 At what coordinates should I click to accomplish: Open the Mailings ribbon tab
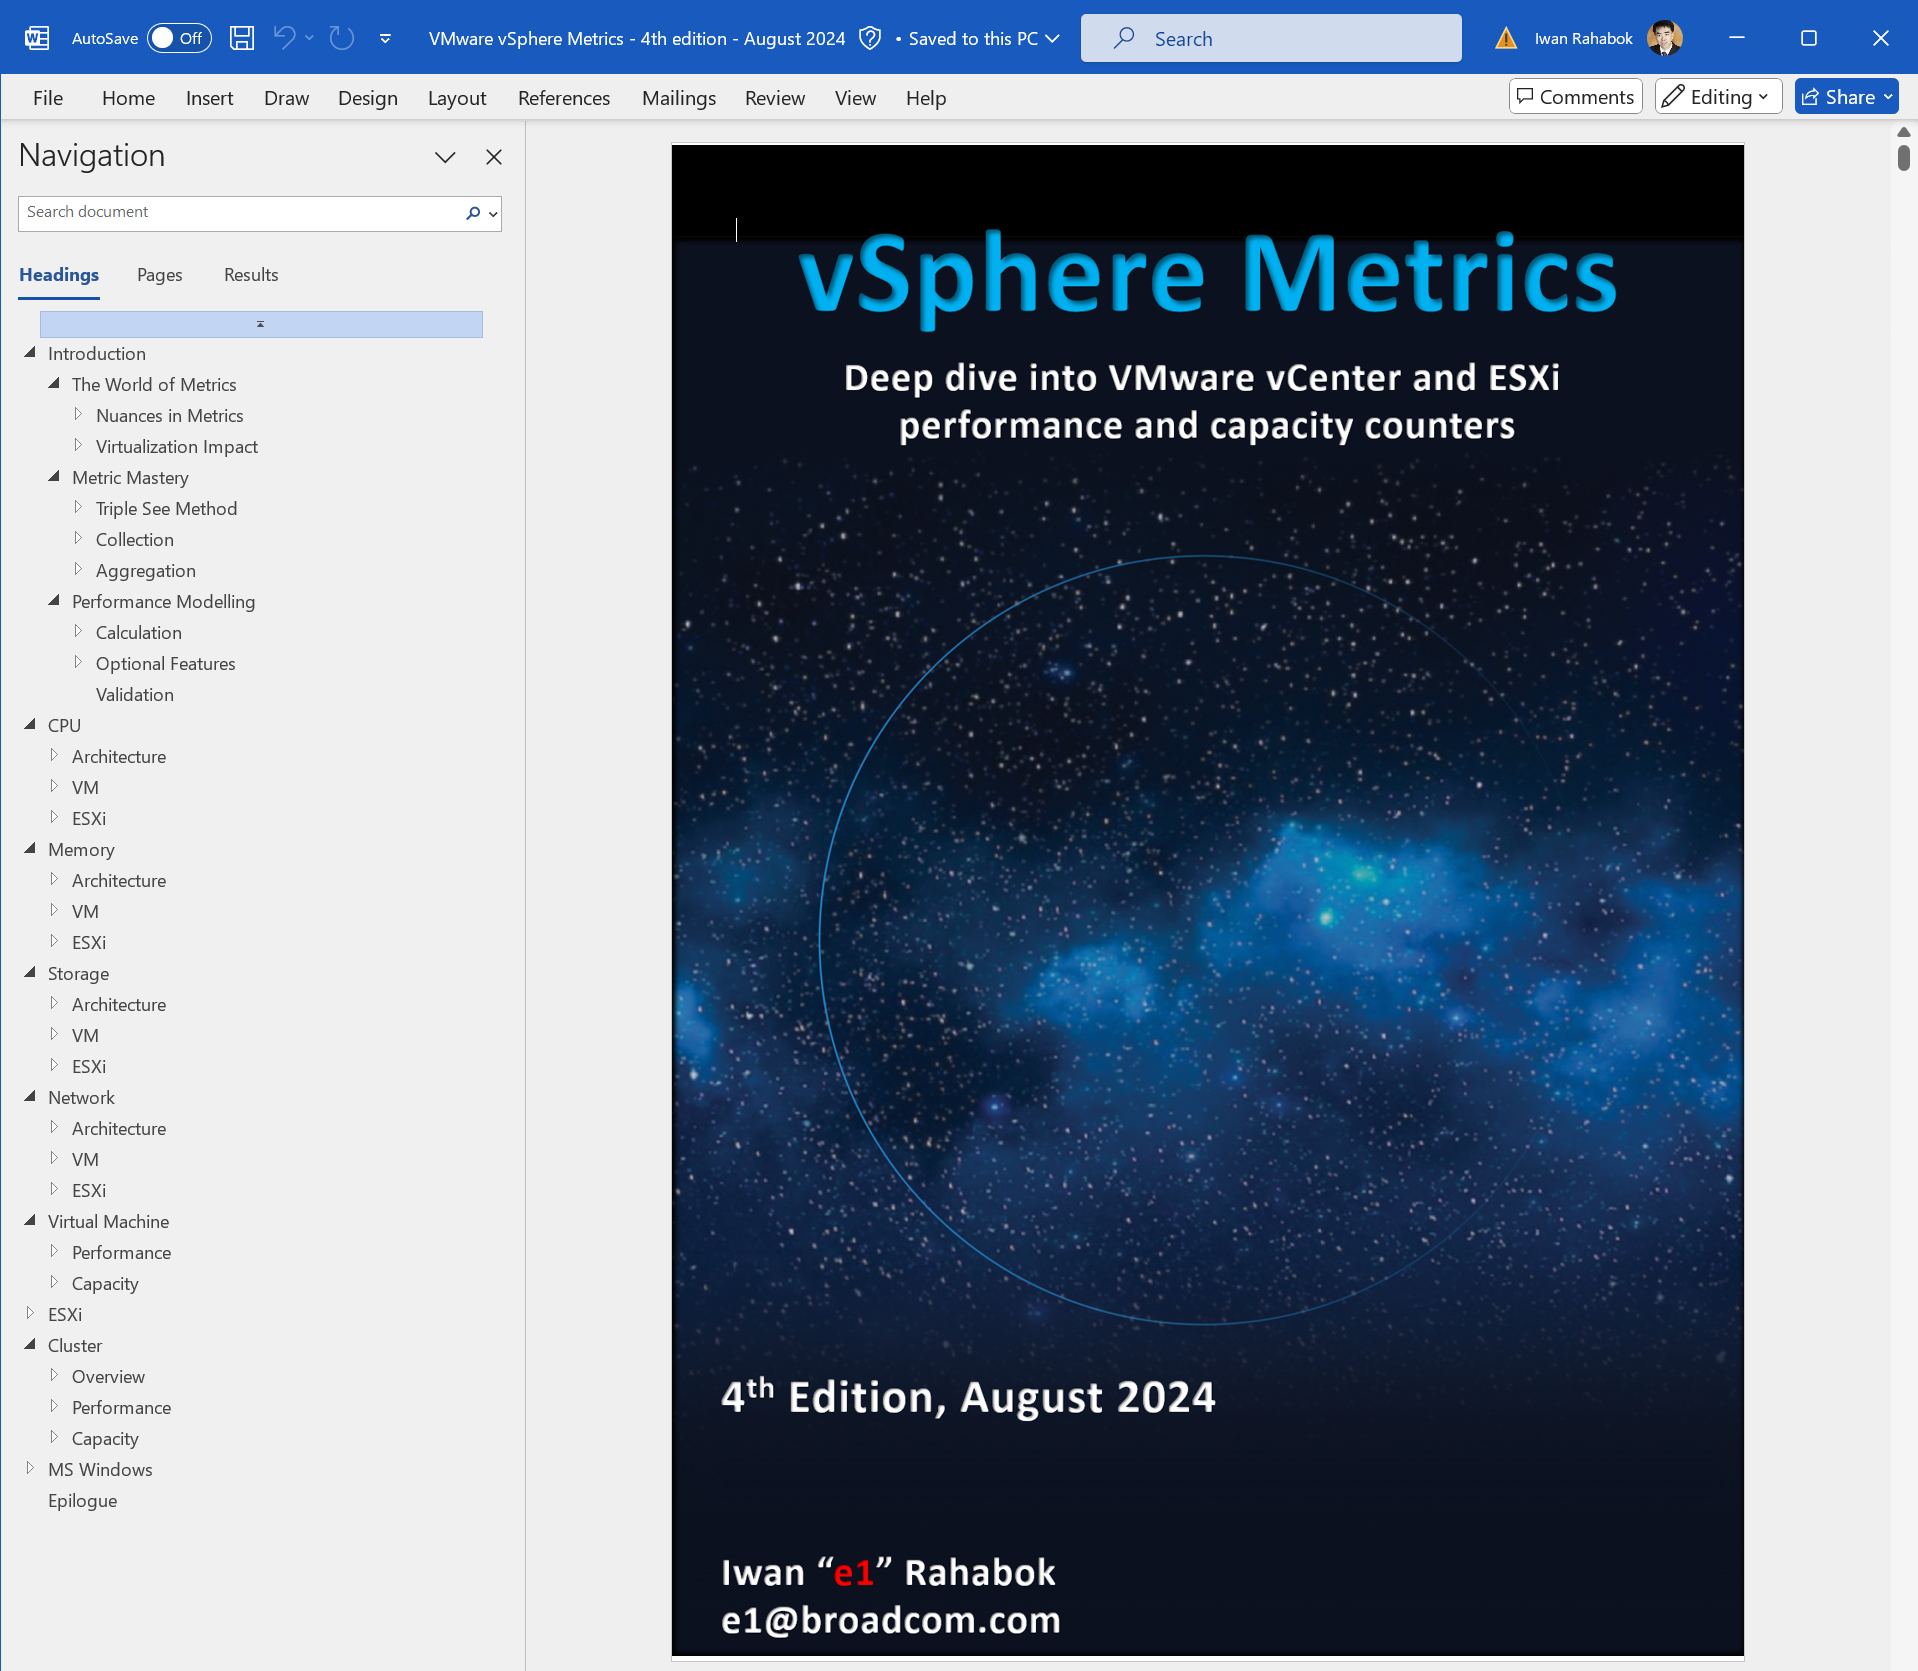(x=679, y=98)
